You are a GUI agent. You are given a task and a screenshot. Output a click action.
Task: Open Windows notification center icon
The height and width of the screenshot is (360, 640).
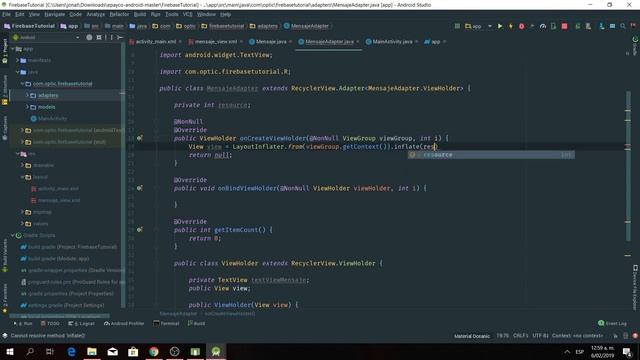tap(627, 351)
